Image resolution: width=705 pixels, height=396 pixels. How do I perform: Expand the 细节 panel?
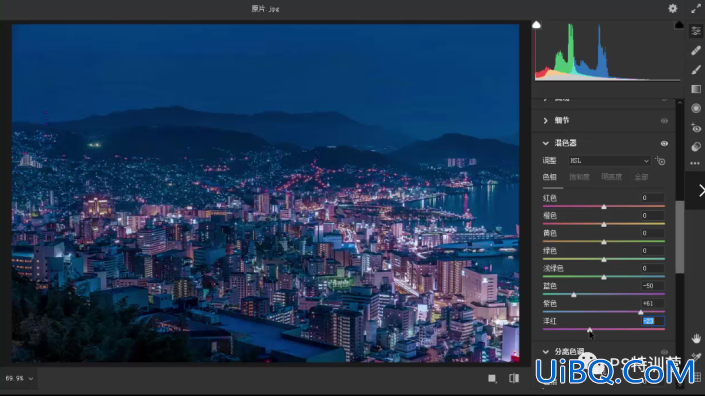tap(545, 120)
